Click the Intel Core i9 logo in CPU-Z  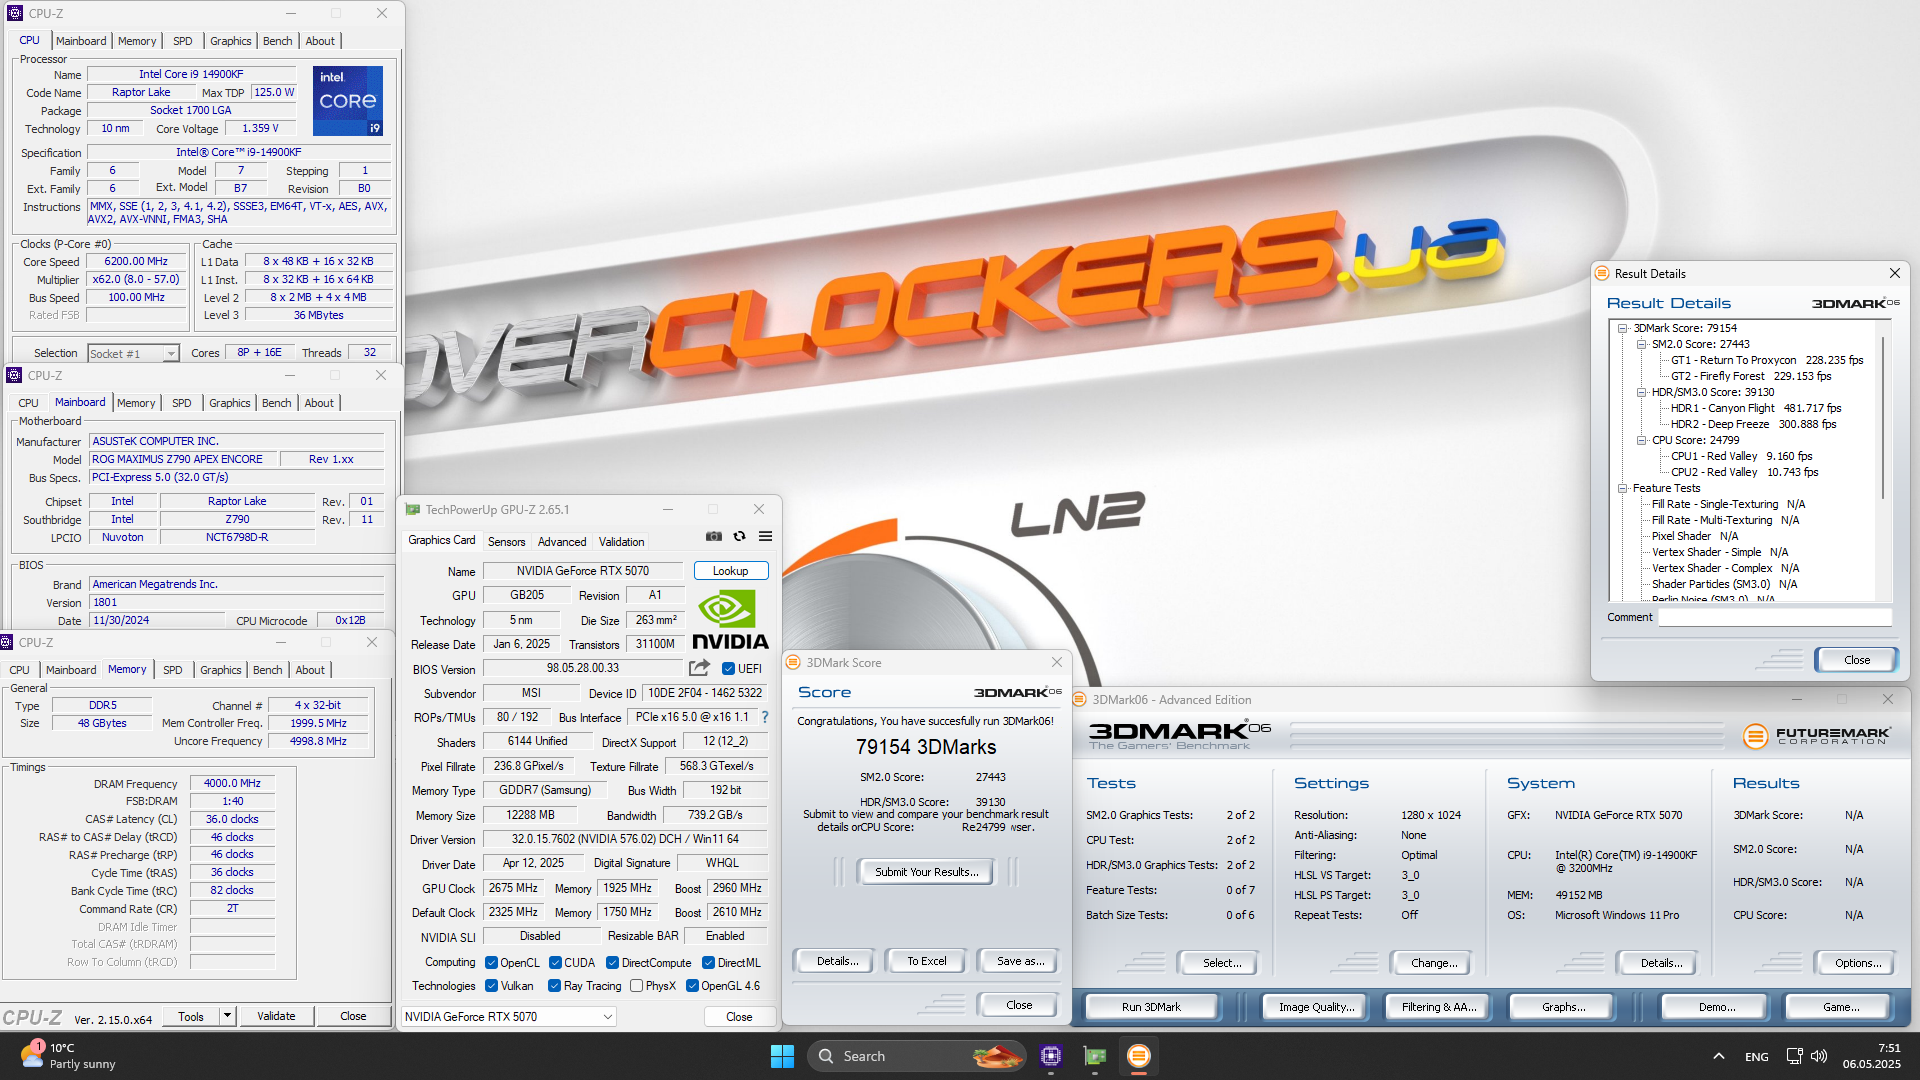pyautogui.click(x=348, y=101)
